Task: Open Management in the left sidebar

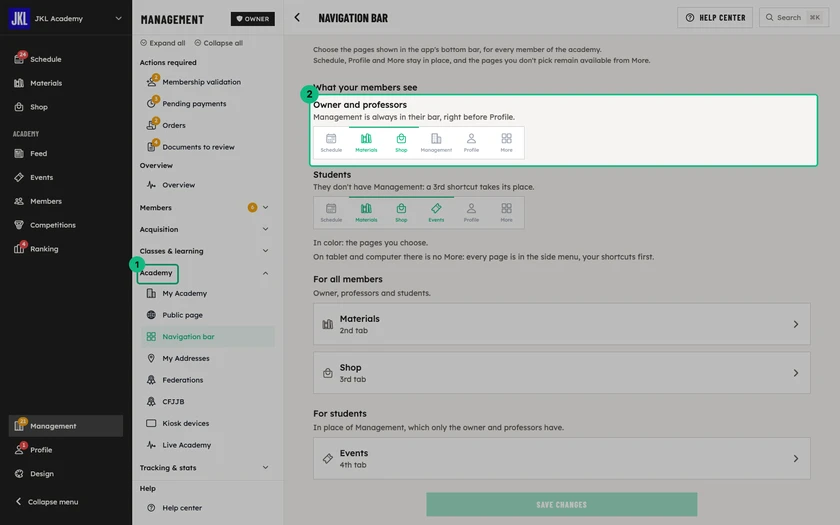Action: coord(65,426)
